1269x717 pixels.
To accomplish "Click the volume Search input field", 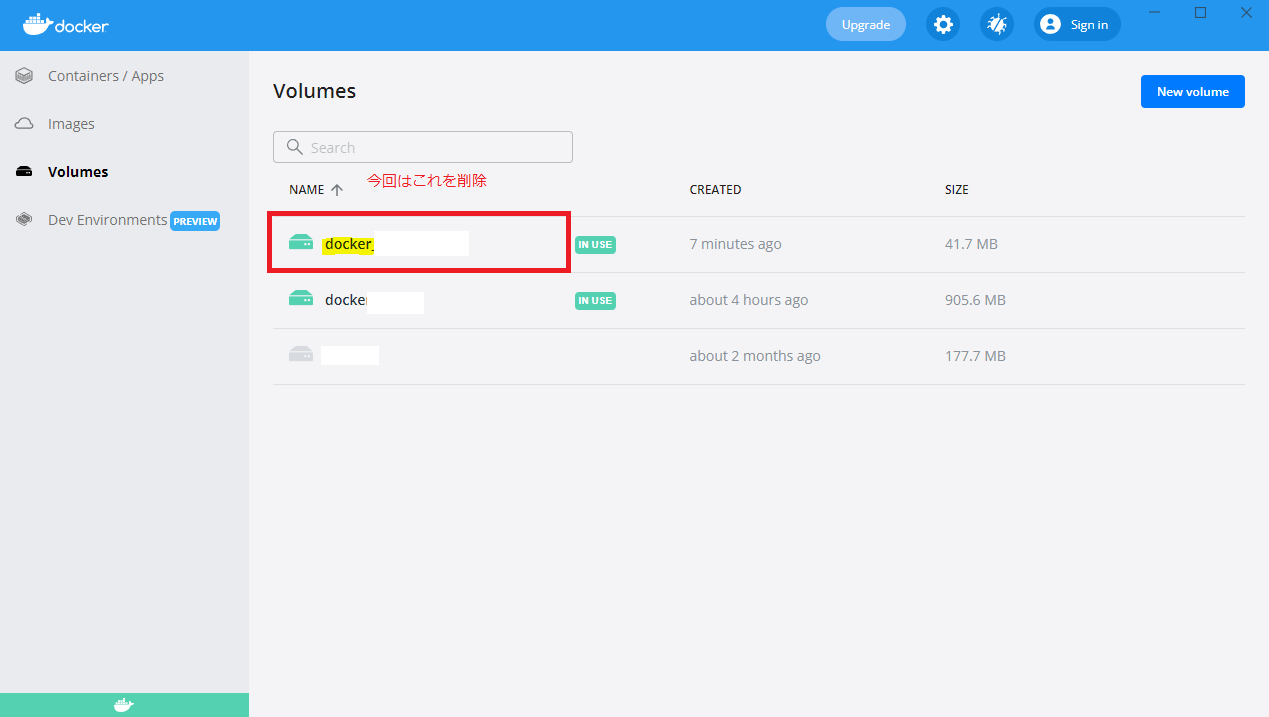I will [422, 146].
